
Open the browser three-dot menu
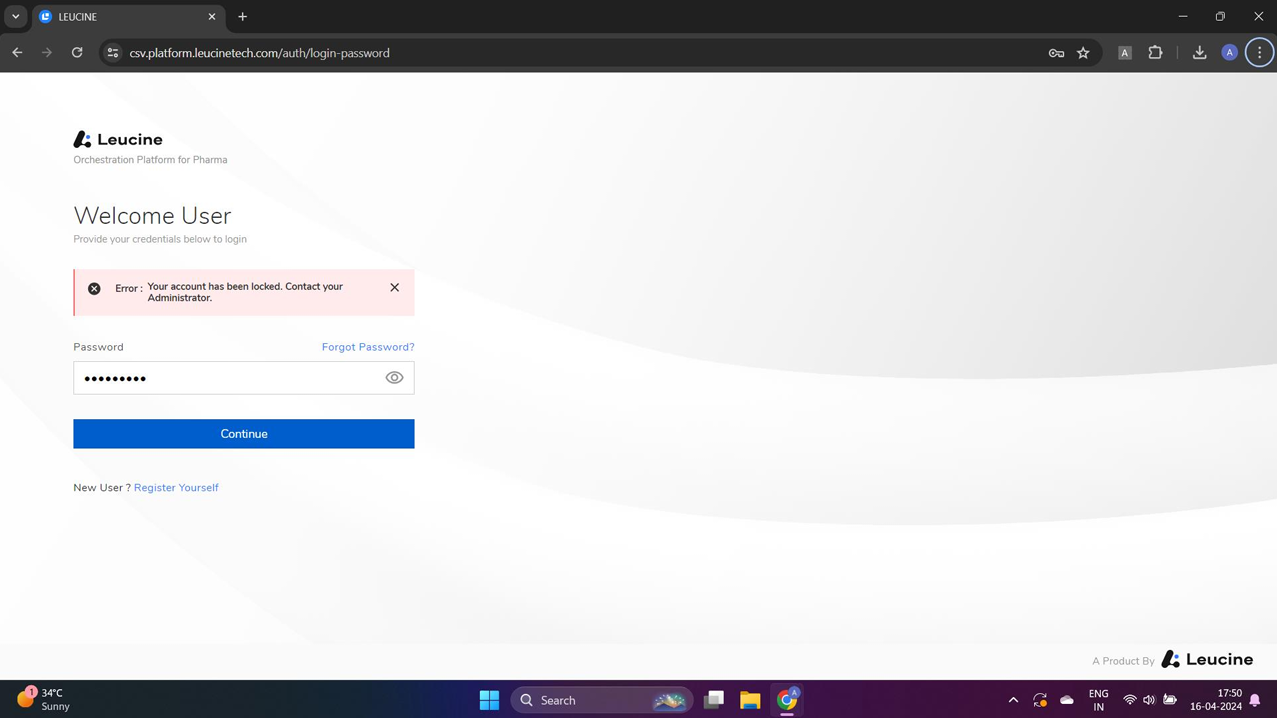[1258, 52]
